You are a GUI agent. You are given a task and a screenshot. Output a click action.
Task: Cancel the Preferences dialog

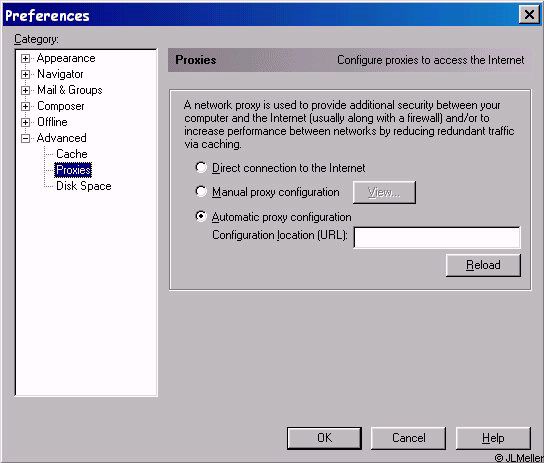pos(408,438)
